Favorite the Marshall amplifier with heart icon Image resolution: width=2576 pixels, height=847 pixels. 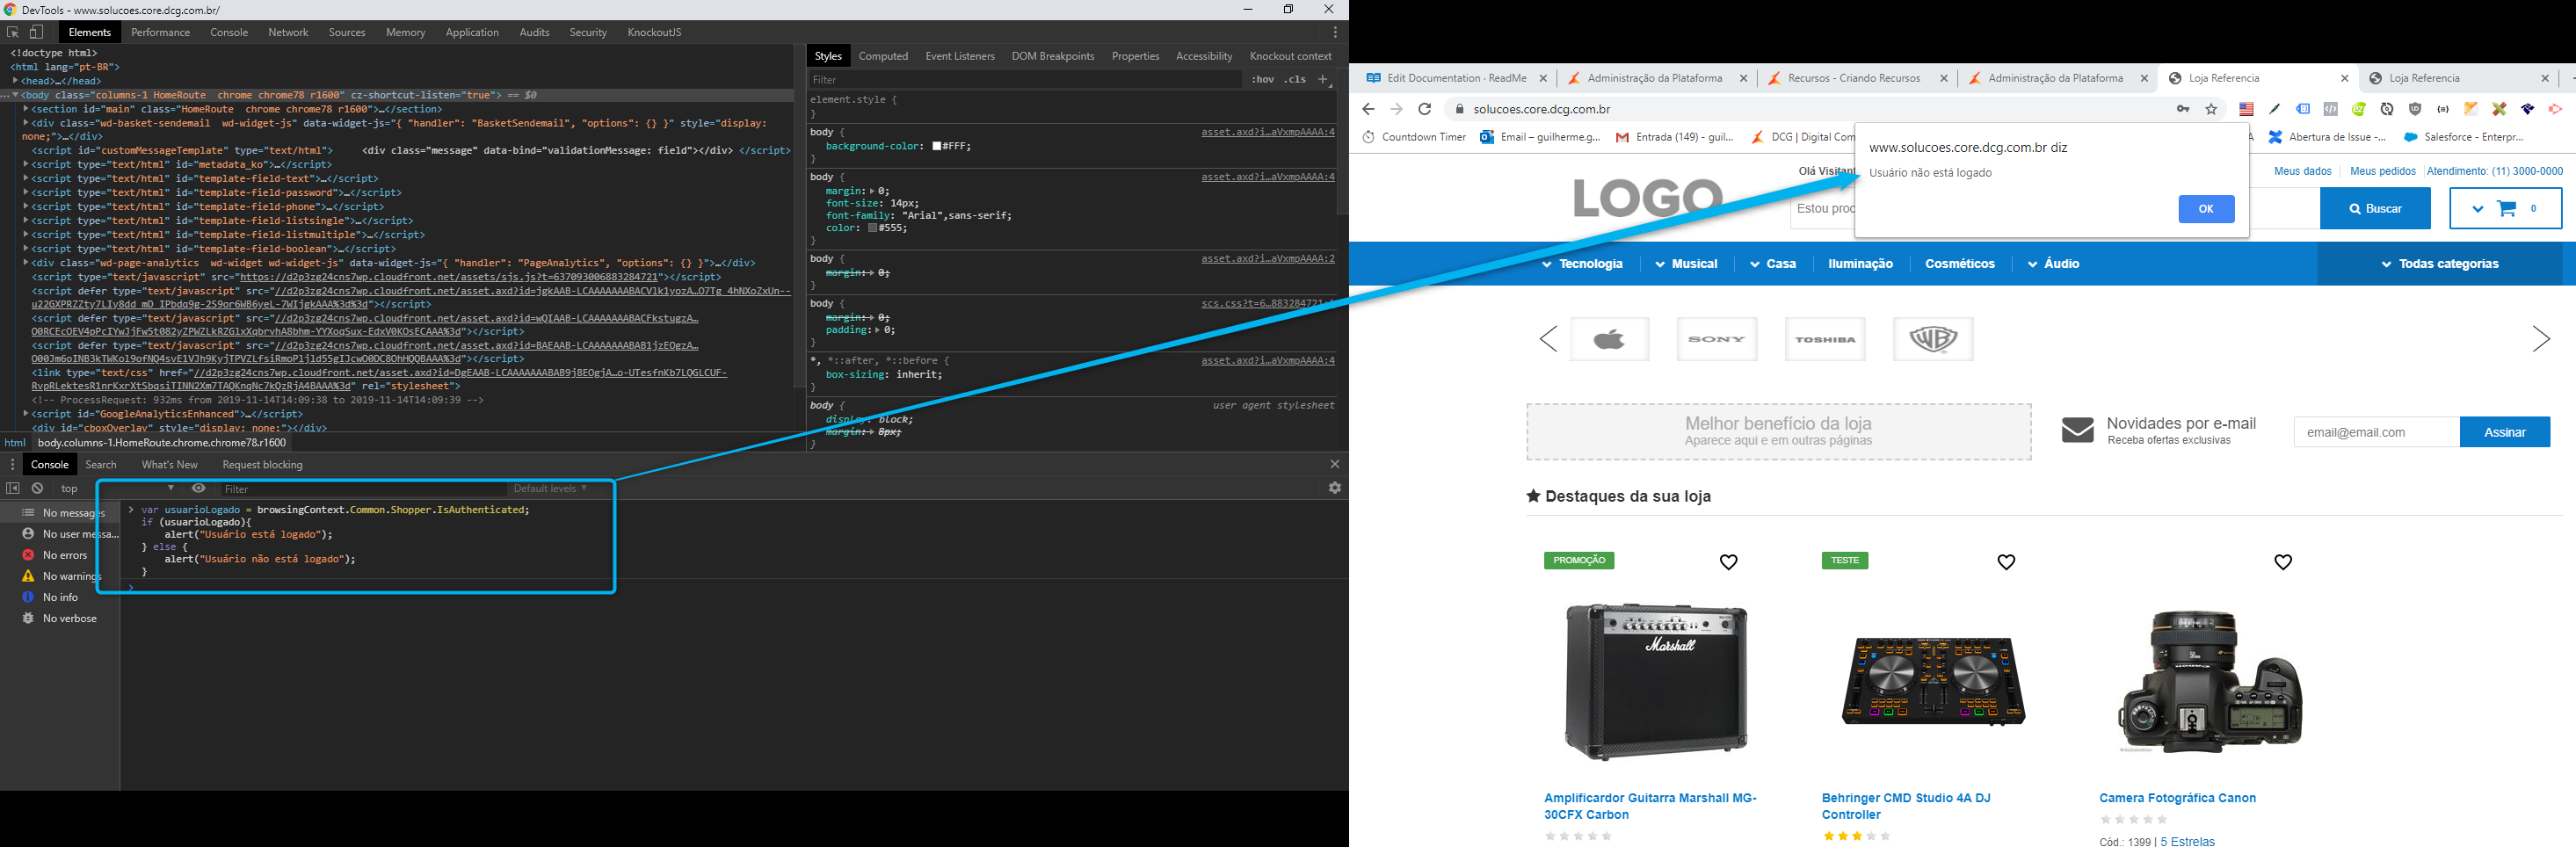1728,562
